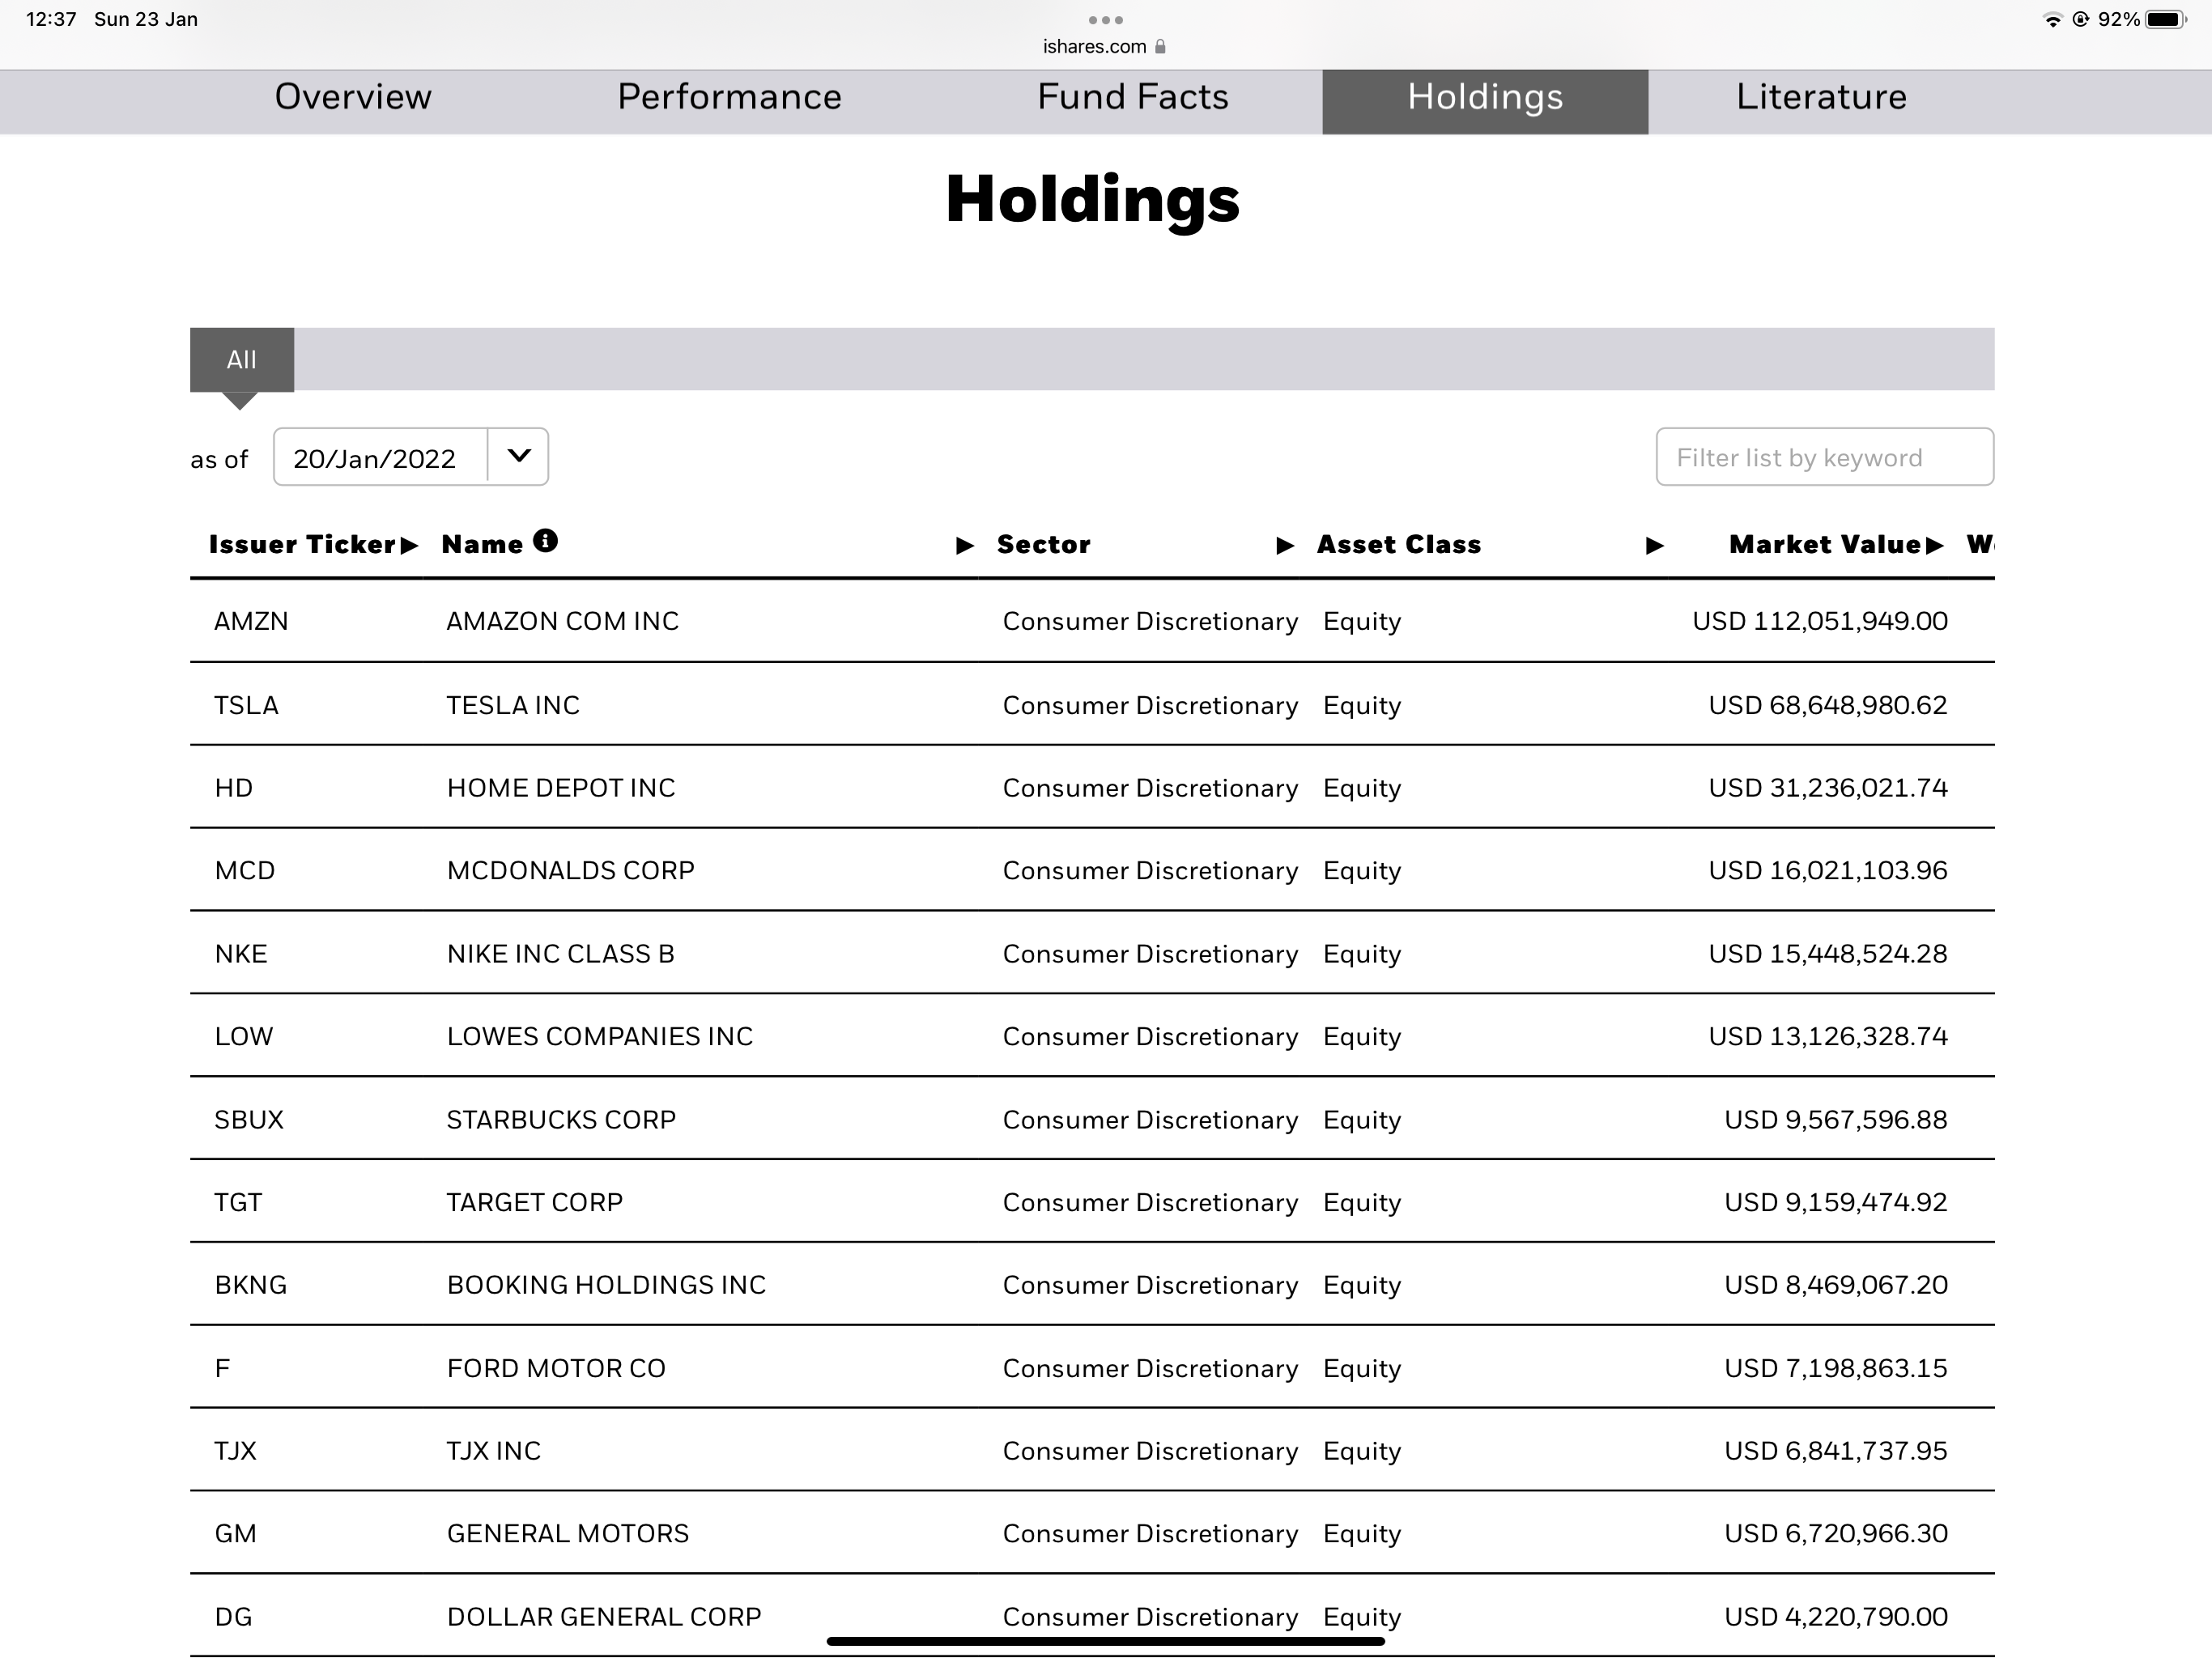Tap the lock icon beside ishares.com
Image resolution: width=2212 pixels, height=1658 pixels.
[x=1160, y=46]
